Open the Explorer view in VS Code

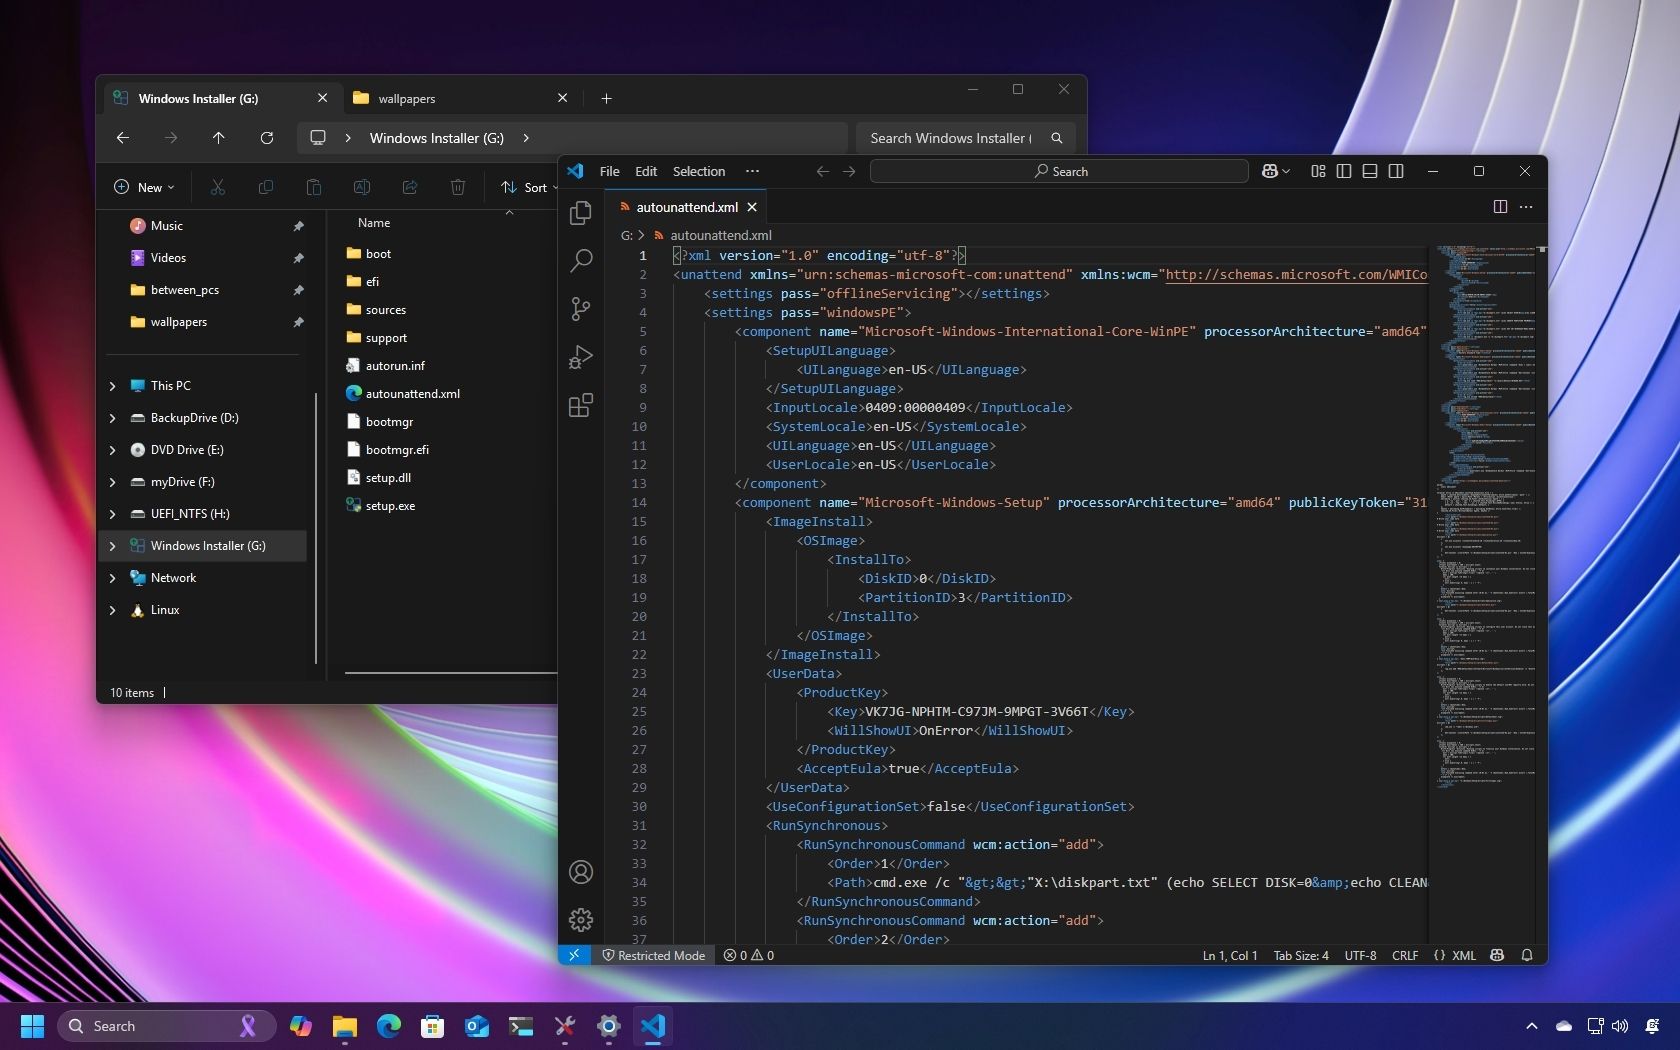(x=580, y=213)
